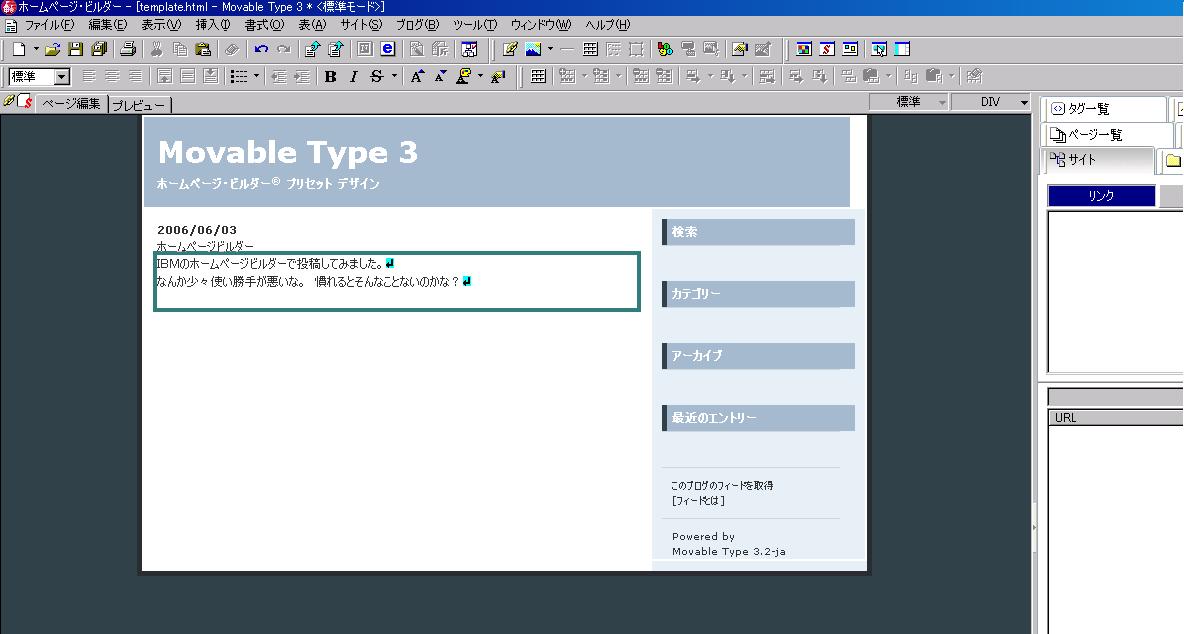The width and height of the screenshot is (1184, 634).
Task: Toggle strikethrough formatting
Action: pos(377,76)
